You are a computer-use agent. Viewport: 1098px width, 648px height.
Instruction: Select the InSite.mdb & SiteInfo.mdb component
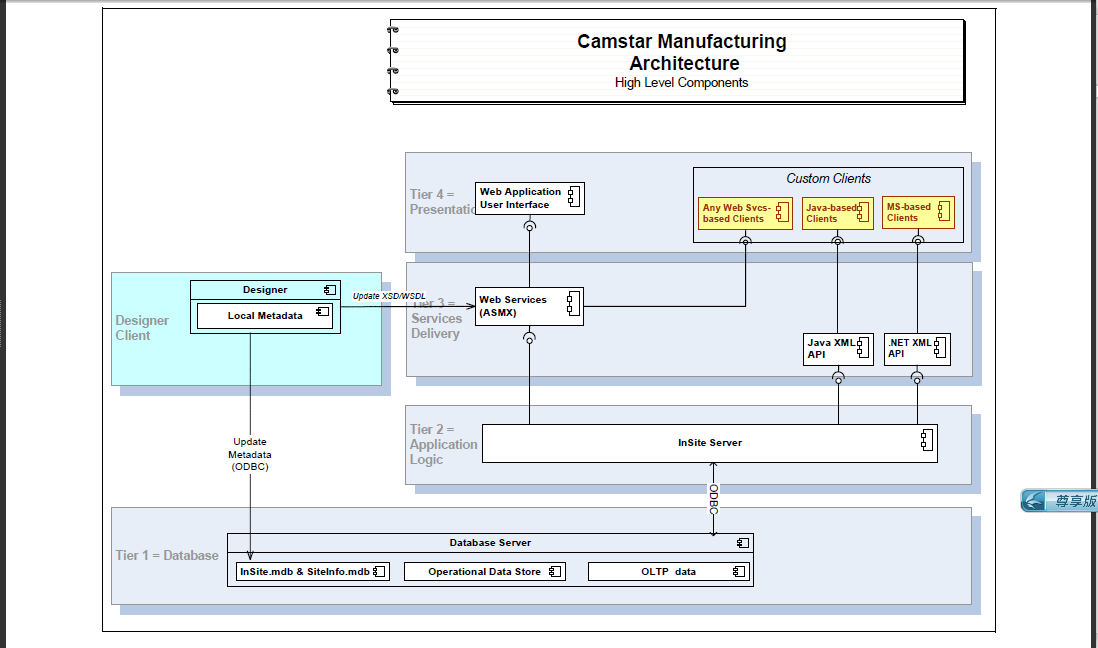click(x=311, y=572)
